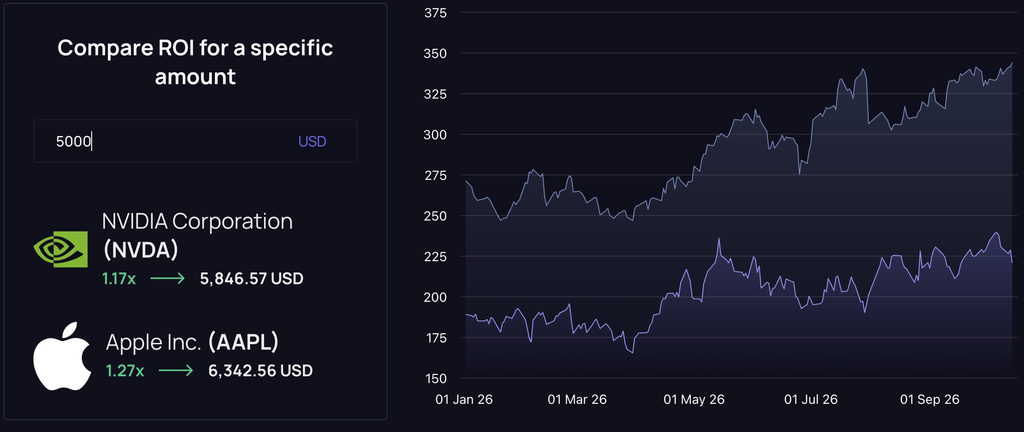Image resolution: width=1024 pixels, height=432 pixels.
Task: Click the 325 y-axis label
Action: coord(435,94)
